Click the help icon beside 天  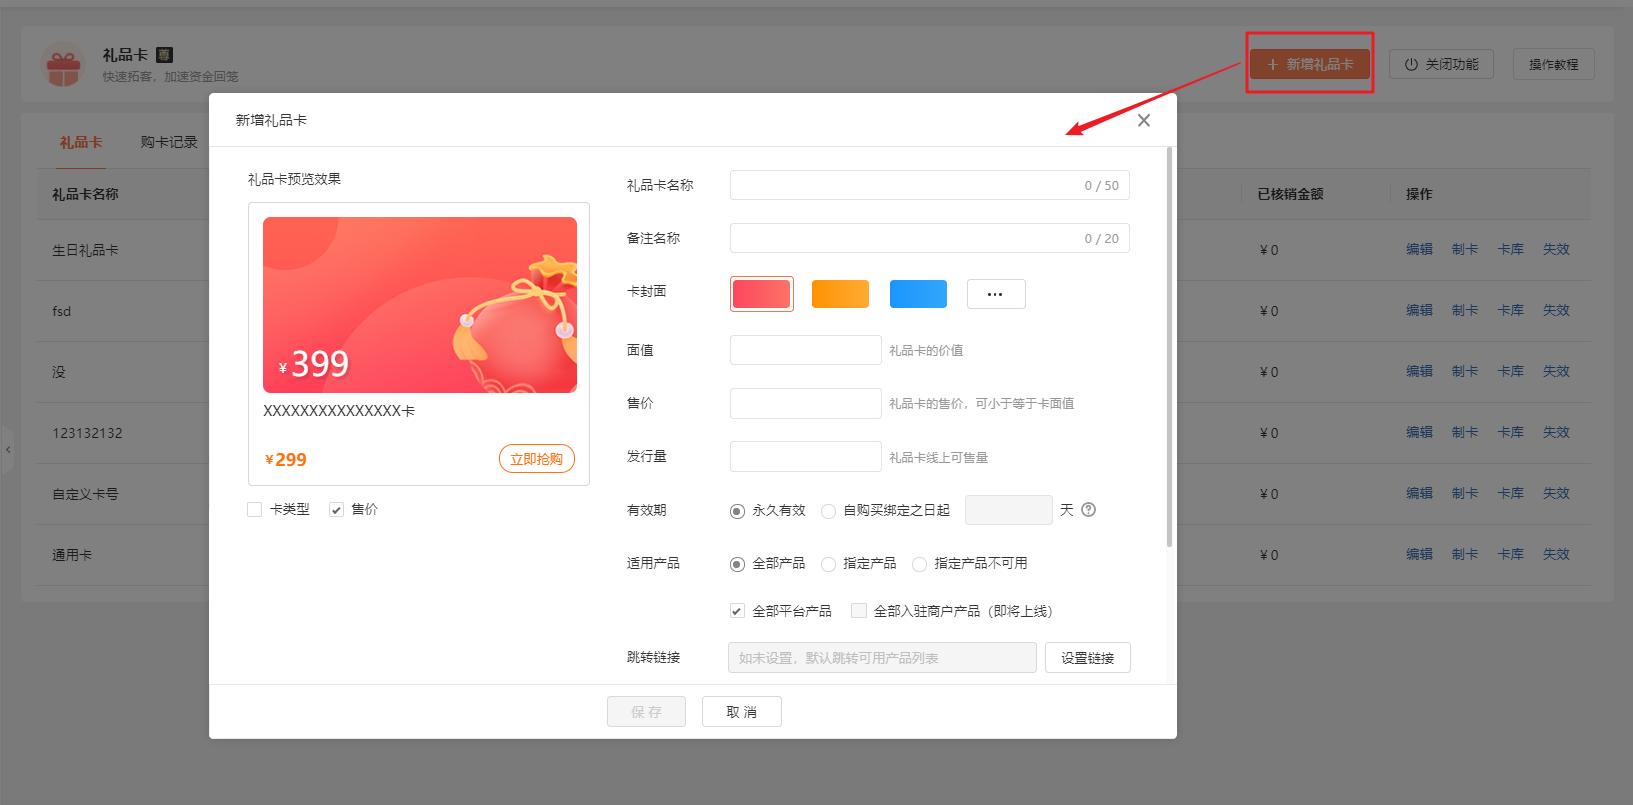point(1089,510)
